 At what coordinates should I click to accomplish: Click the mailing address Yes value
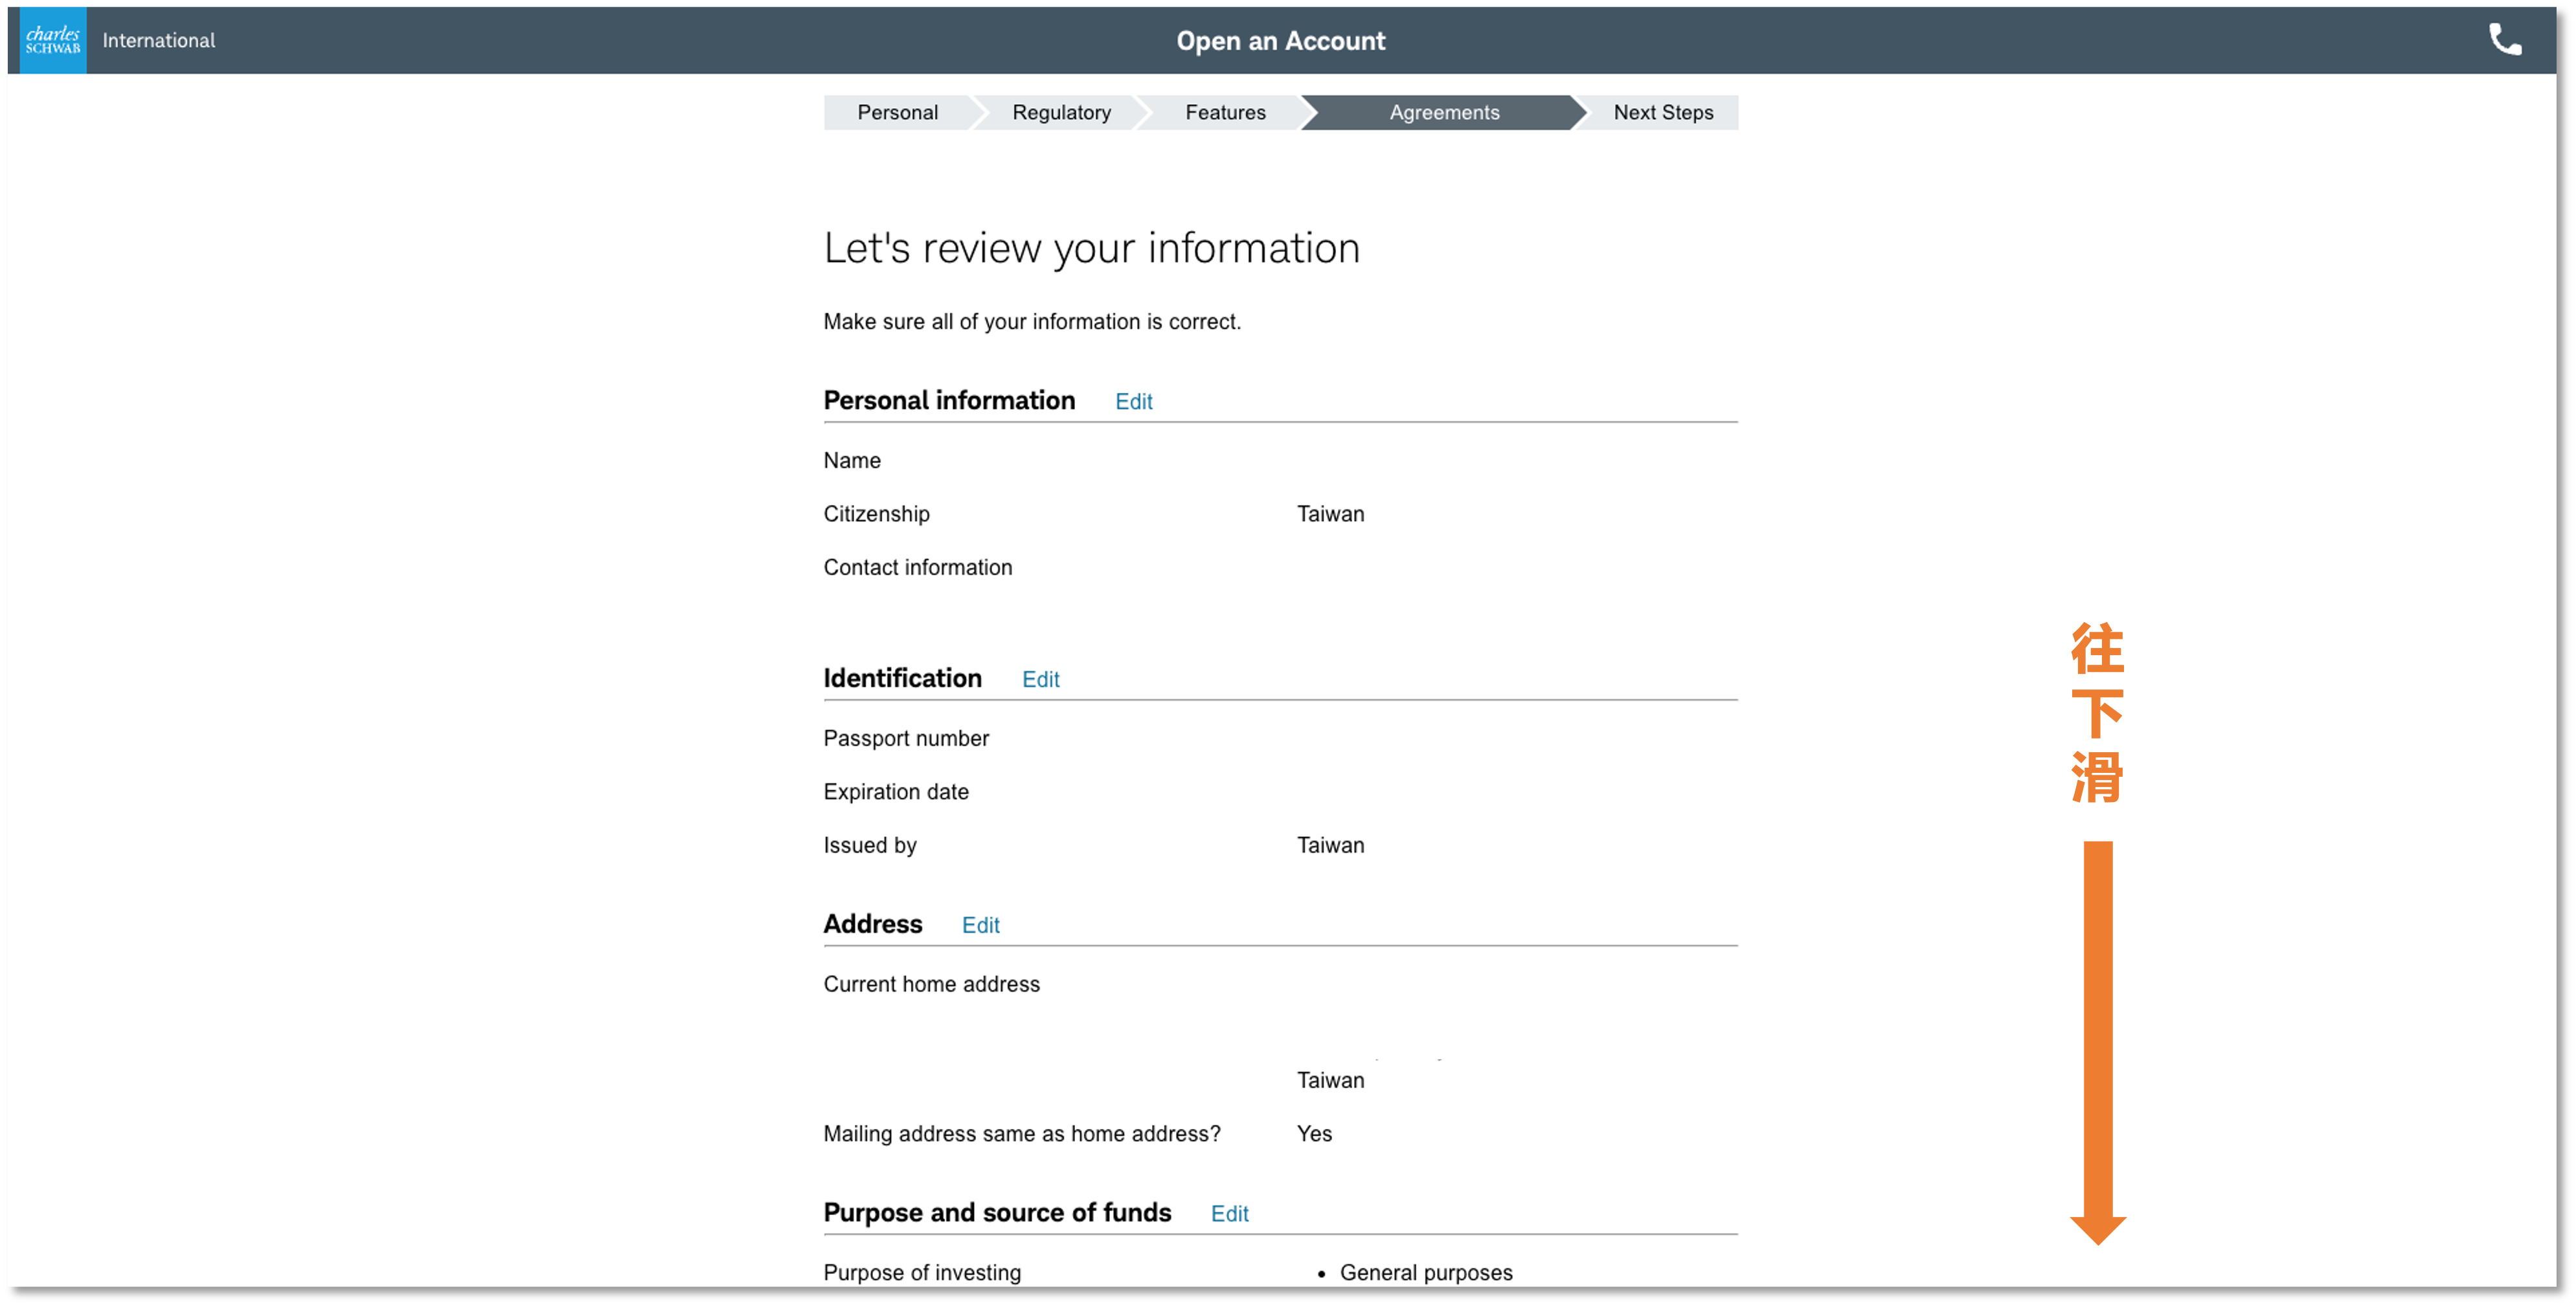click(1314, 1133)
